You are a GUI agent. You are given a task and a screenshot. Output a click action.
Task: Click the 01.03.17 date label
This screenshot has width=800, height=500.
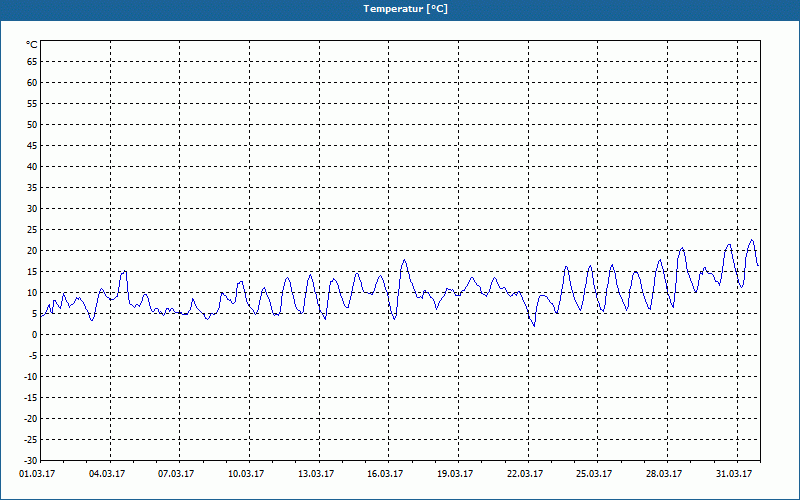pyautogui.click(x=37, y=474)
